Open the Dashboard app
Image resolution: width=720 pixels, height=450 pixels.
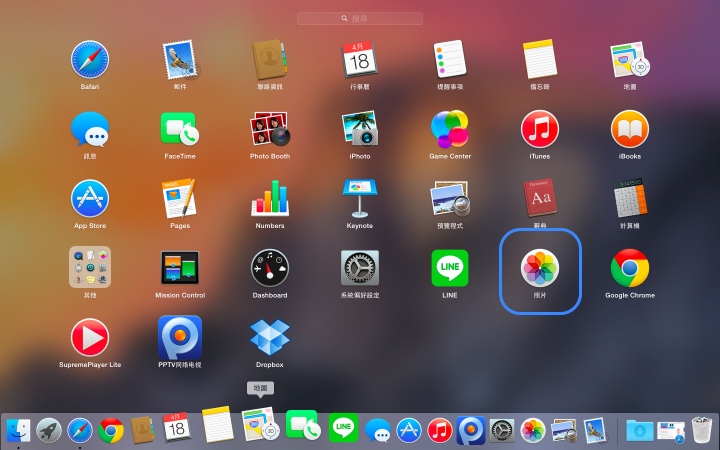[x=270, y=268]
